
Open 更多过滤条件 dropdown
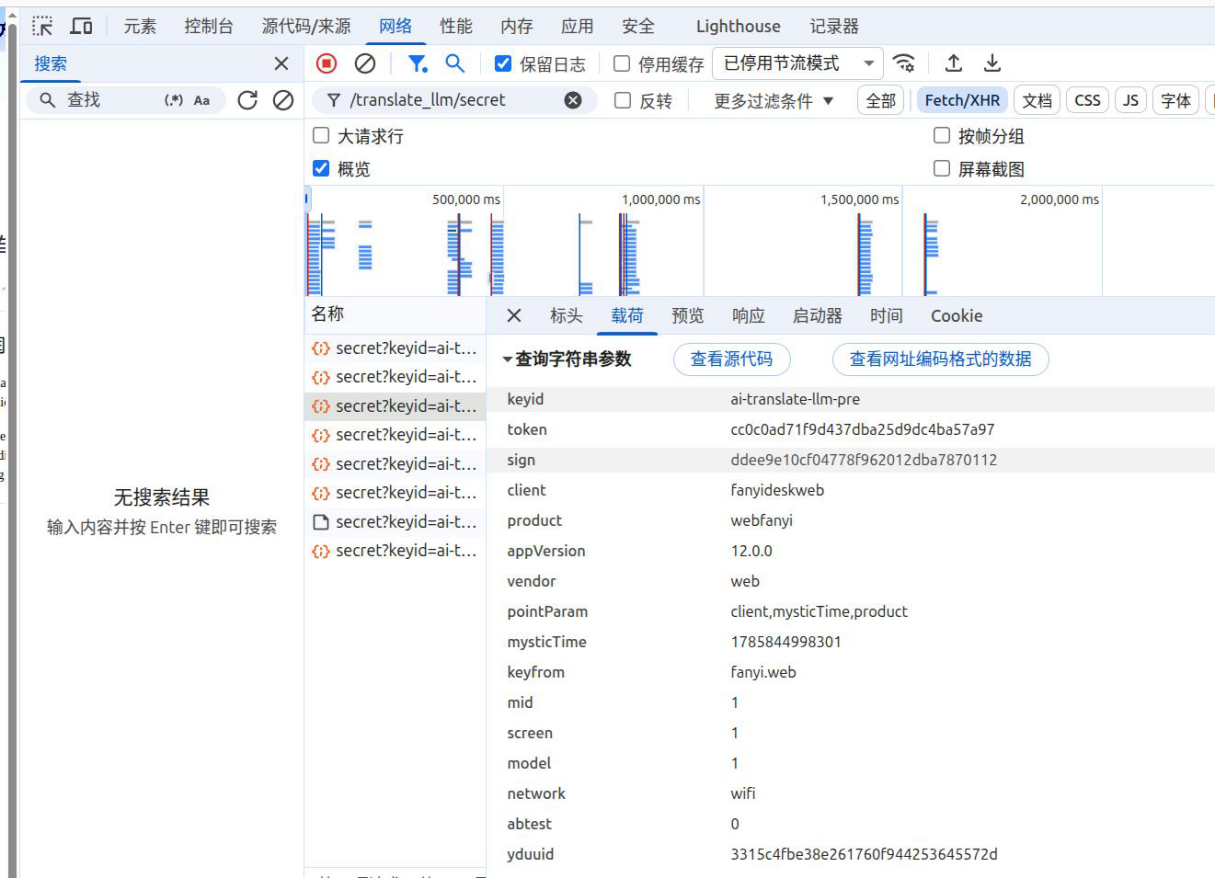tap(774, 100)
